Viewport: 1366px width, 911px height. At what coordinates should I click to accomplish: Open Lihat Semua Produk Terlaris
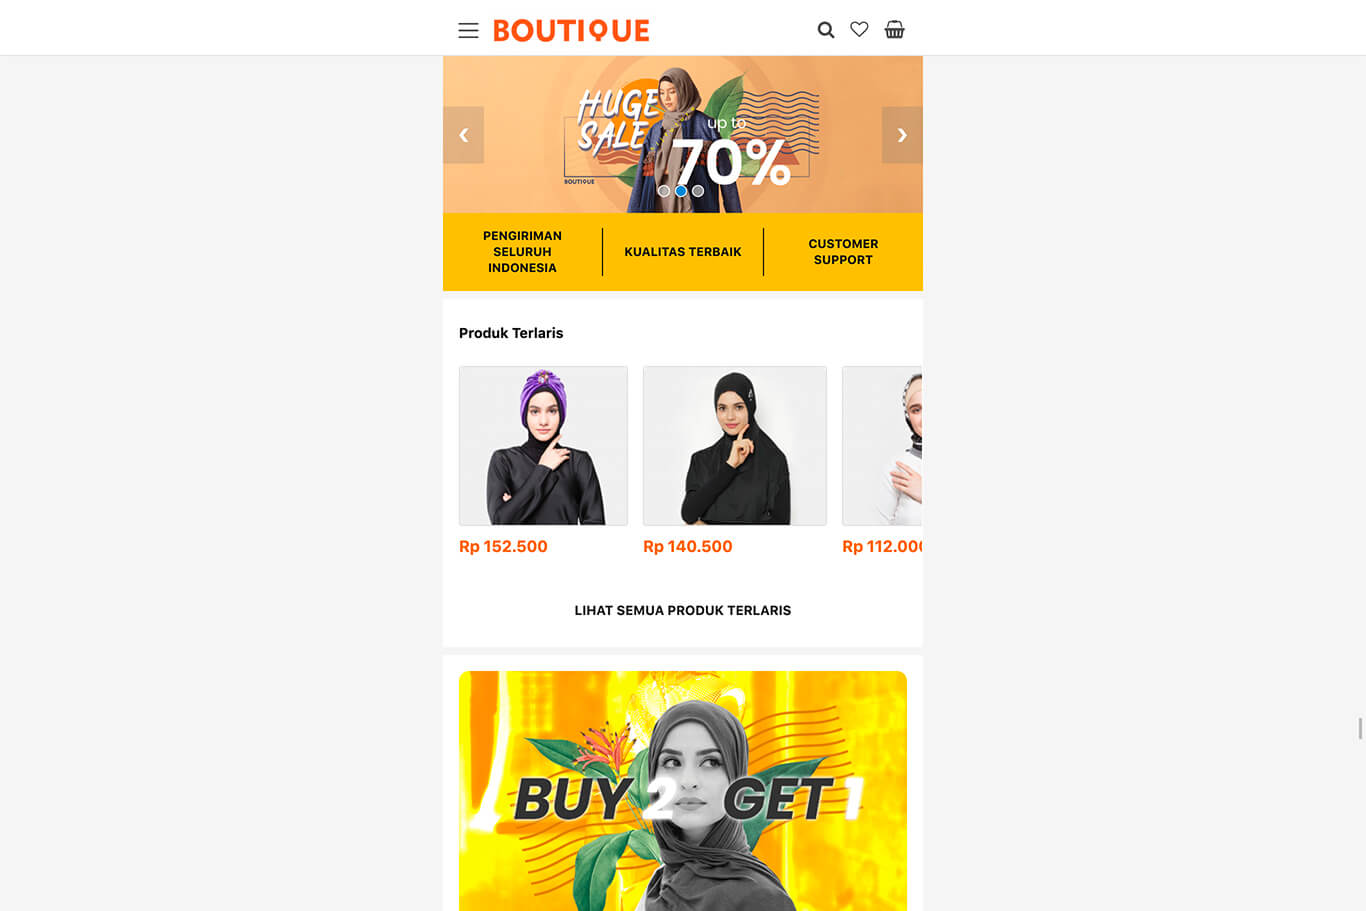pos(683,610)
